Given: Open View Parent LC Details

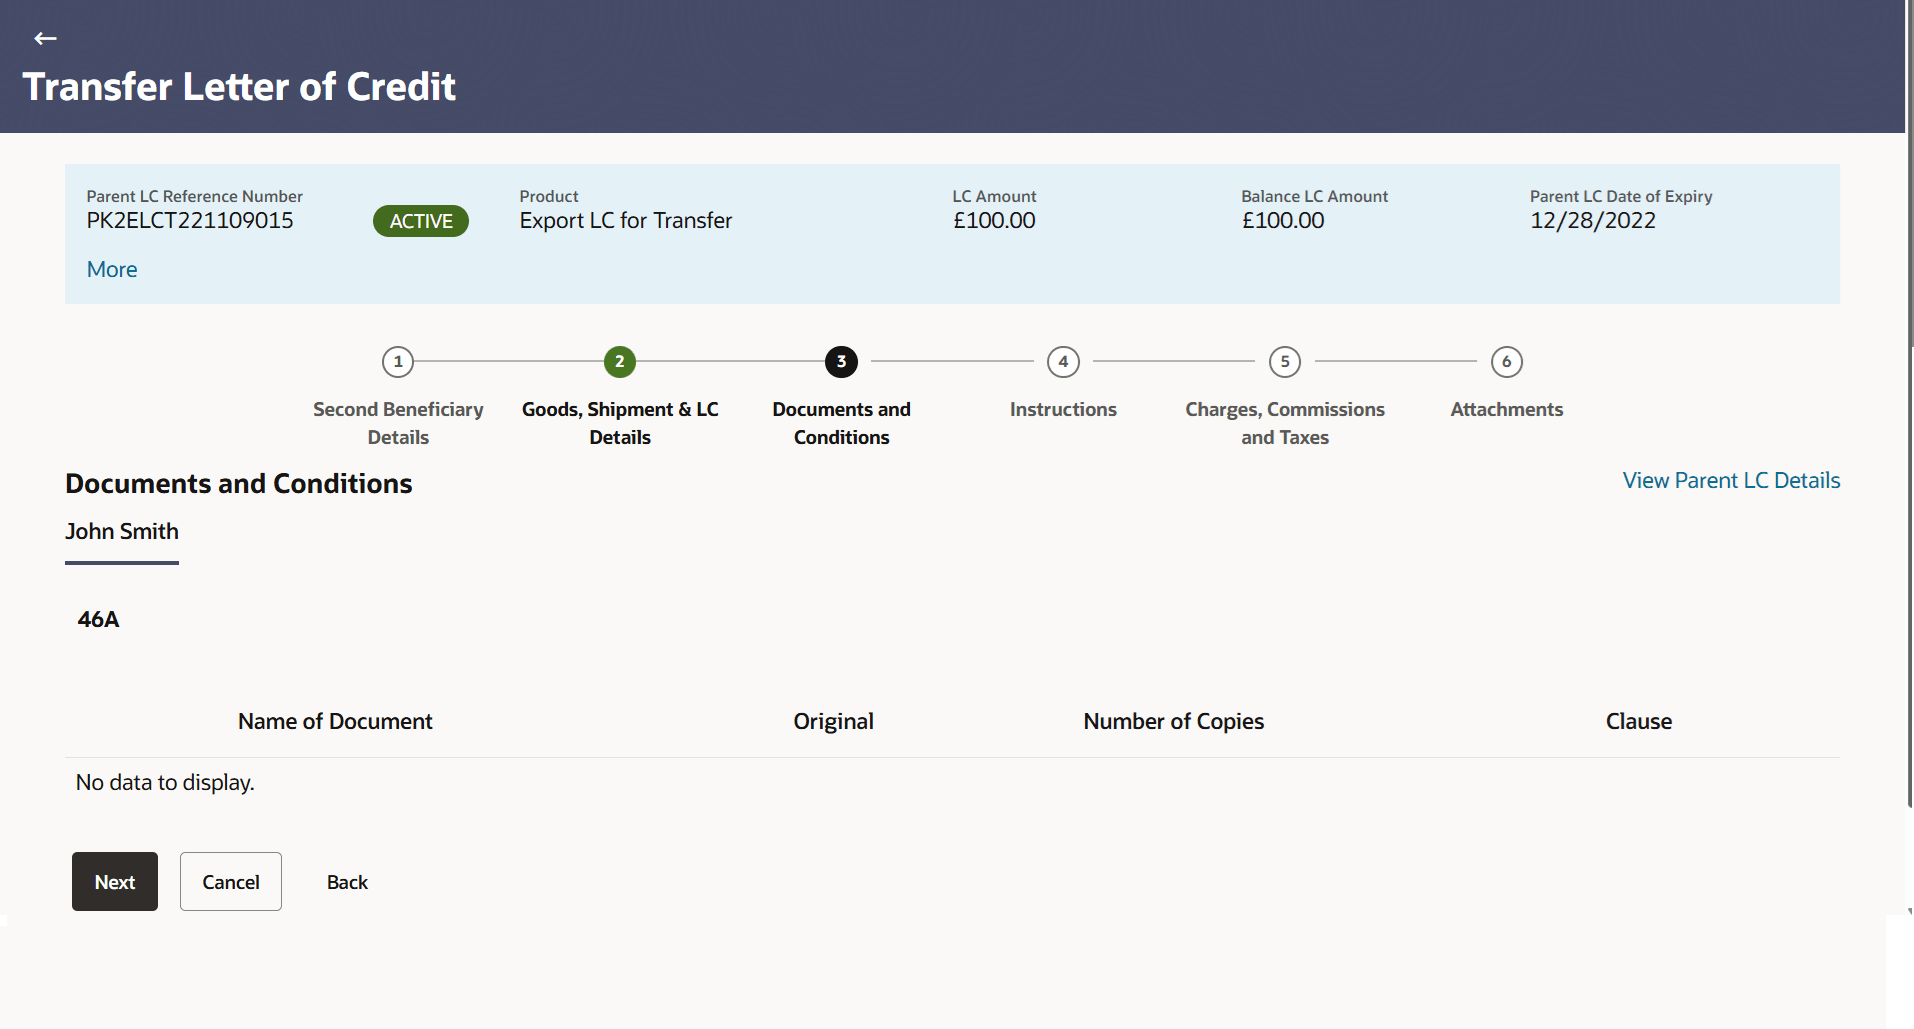Looking at the screenshot, I should (1730, 480).
